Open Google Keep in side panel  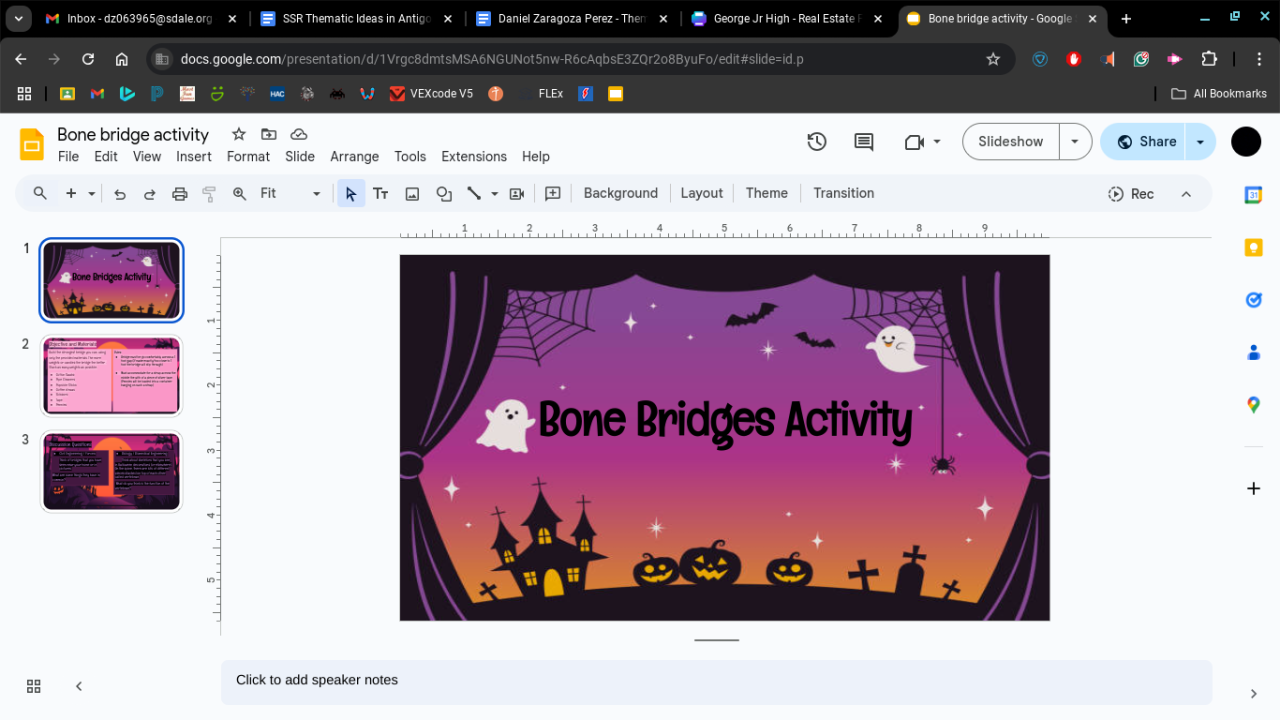pyautogui.click(x=1253, y=248)
